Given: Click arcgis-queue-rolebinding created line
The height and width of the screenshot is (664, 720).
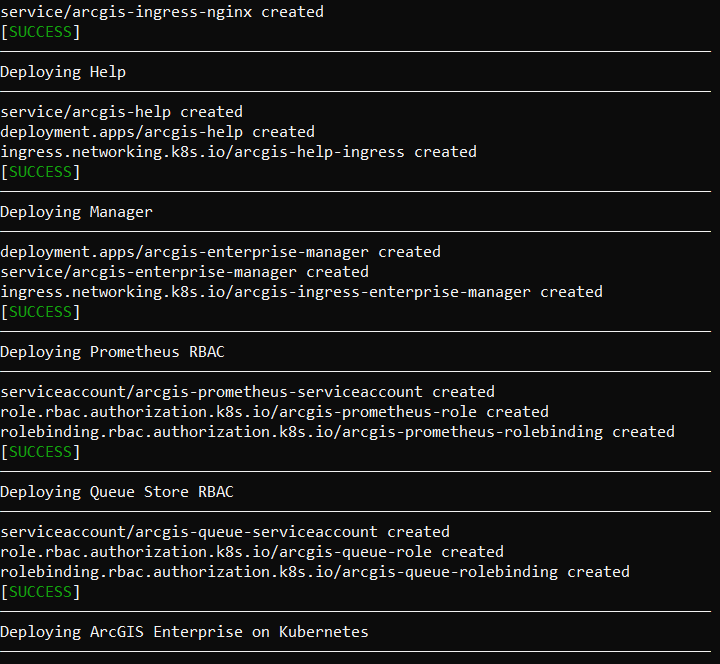Looking at the screenshot, I should click(x=315, y=572).
